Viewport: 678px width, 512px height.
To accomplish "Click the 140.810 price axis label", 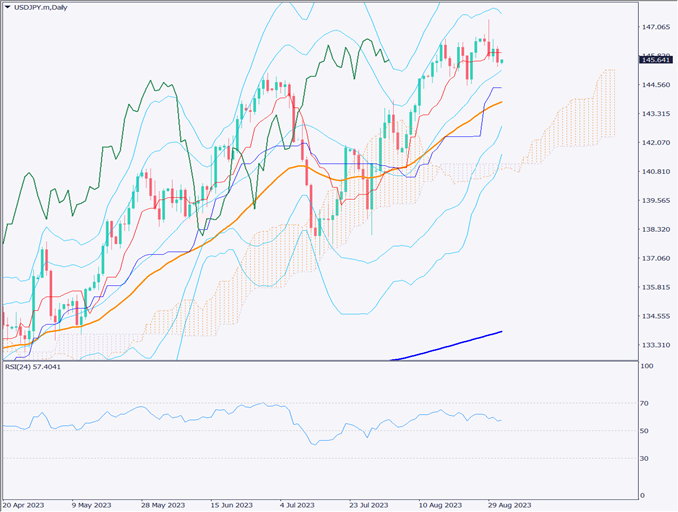I will [x=656, y=172].
